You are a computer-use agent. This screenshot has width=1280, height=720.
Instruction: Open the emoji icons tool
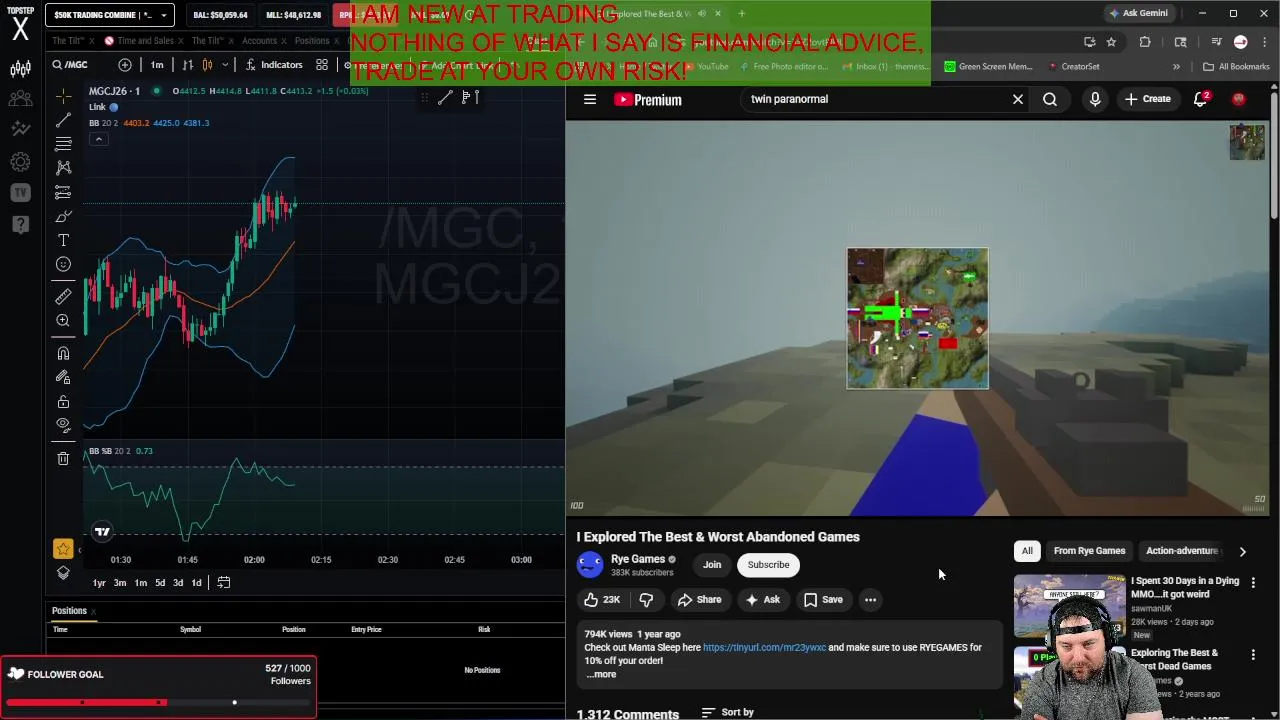[x=63, y=264]
